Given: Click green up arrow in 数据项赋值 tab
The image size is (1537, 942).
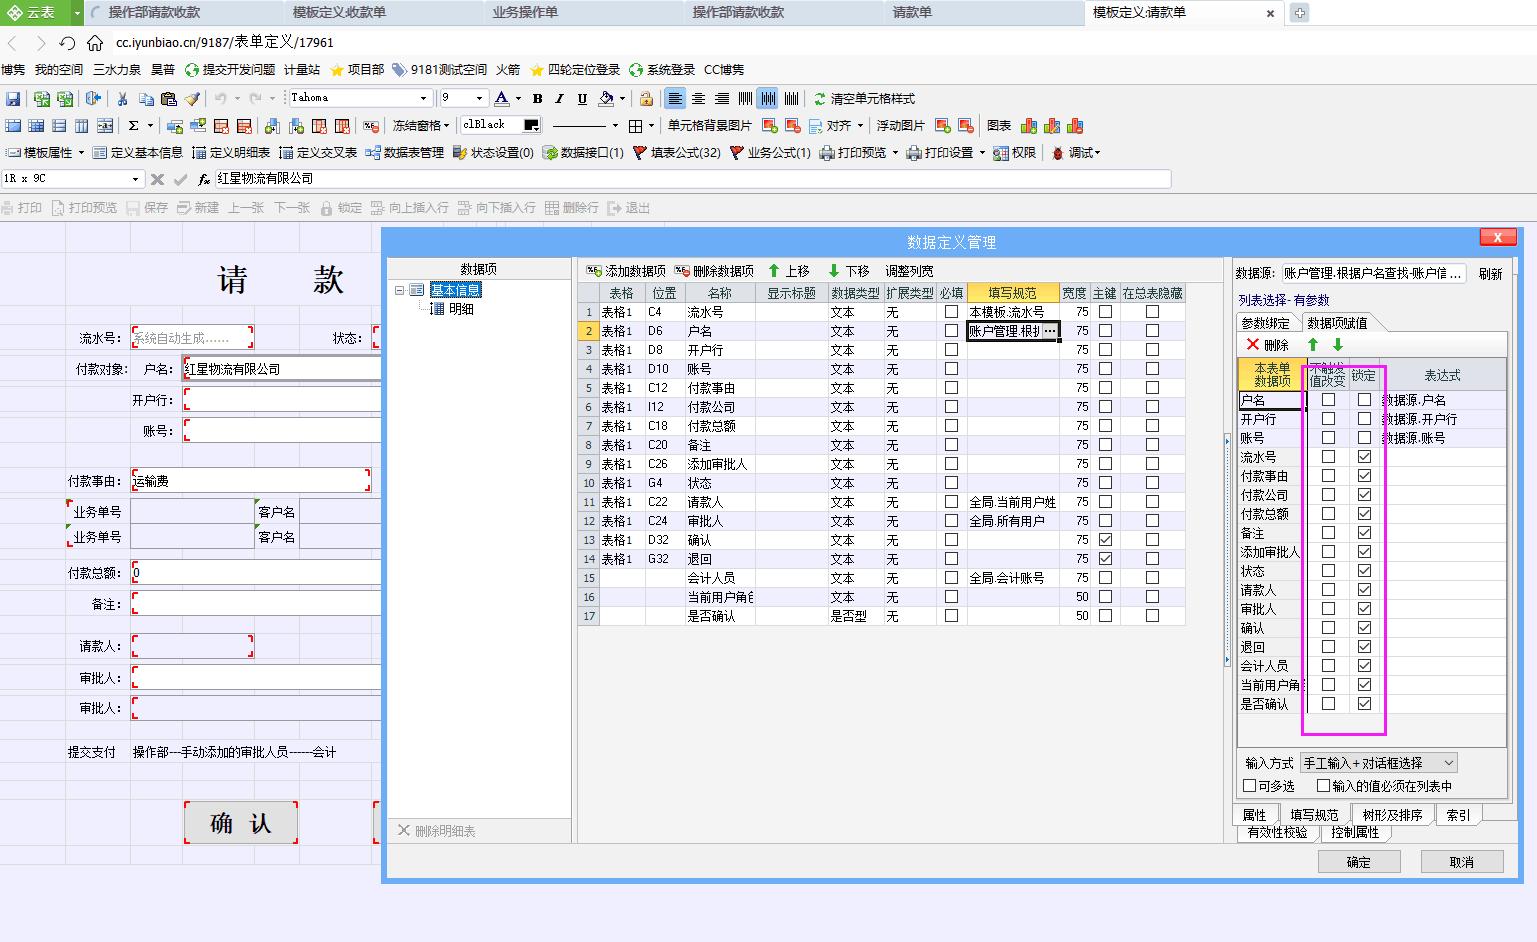Looking at the screenshot, I should tap(1314, 345).
